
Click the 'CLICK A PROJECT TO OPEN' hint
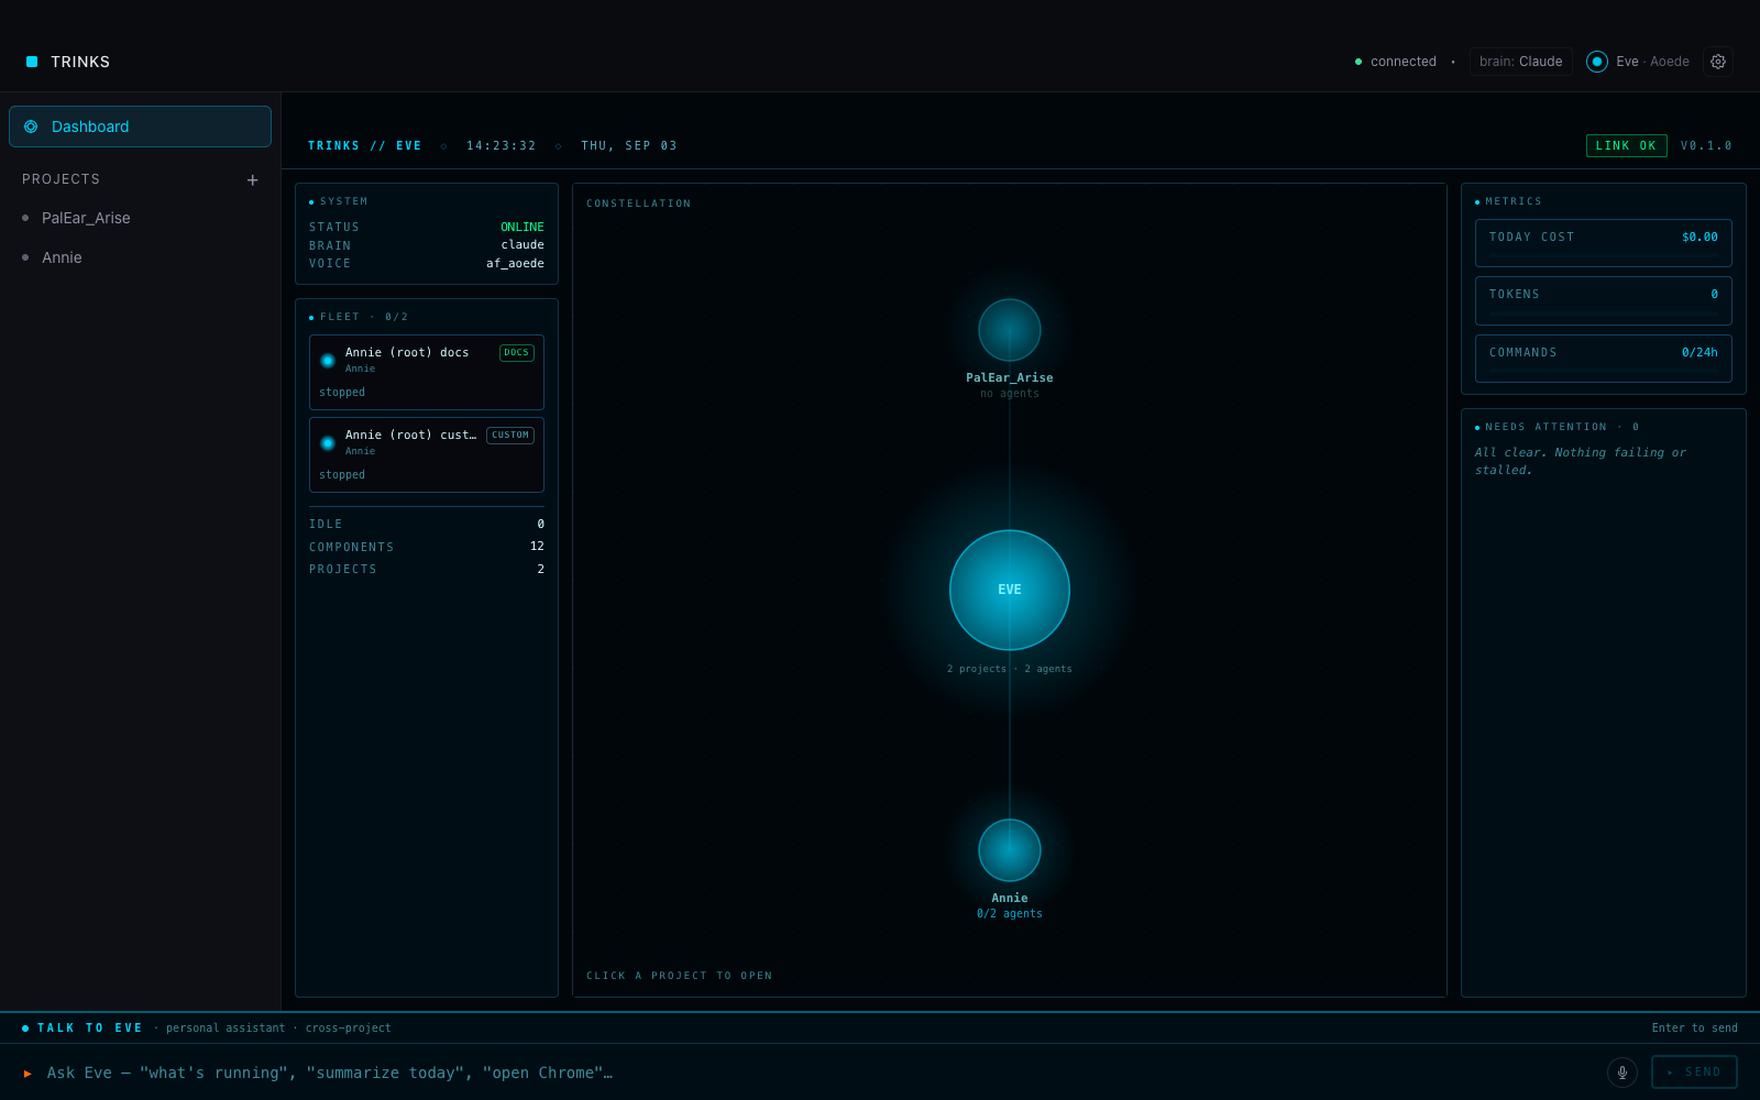pyautogui.click(x=679, y=976)
